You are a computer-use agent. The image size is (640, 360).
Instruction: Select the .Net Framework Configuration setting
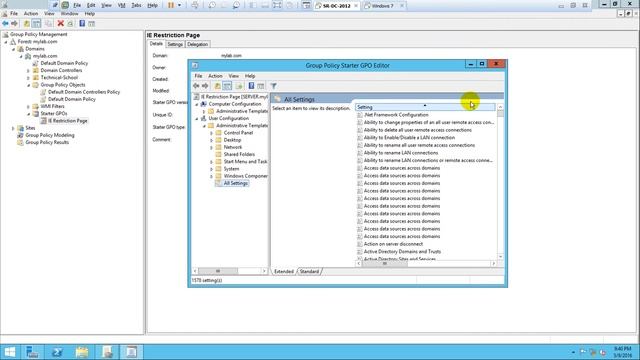coord(396,115)
